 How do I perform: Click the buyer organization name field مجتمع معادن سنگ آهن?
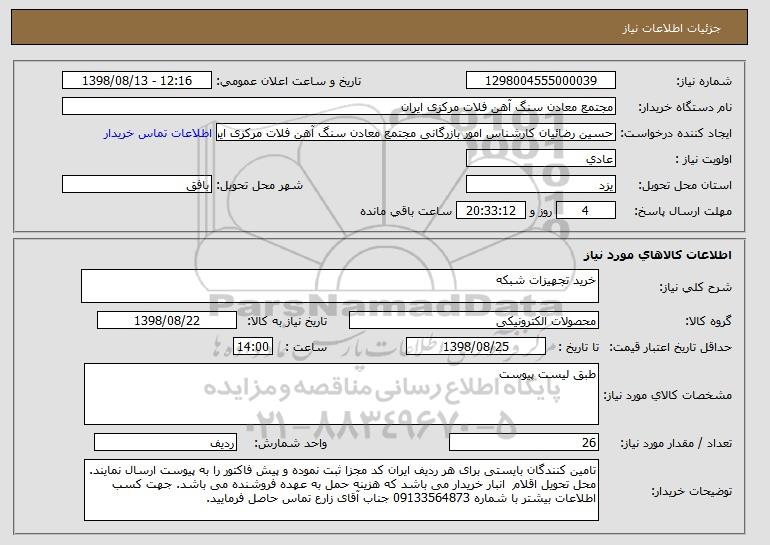(339, 107)
